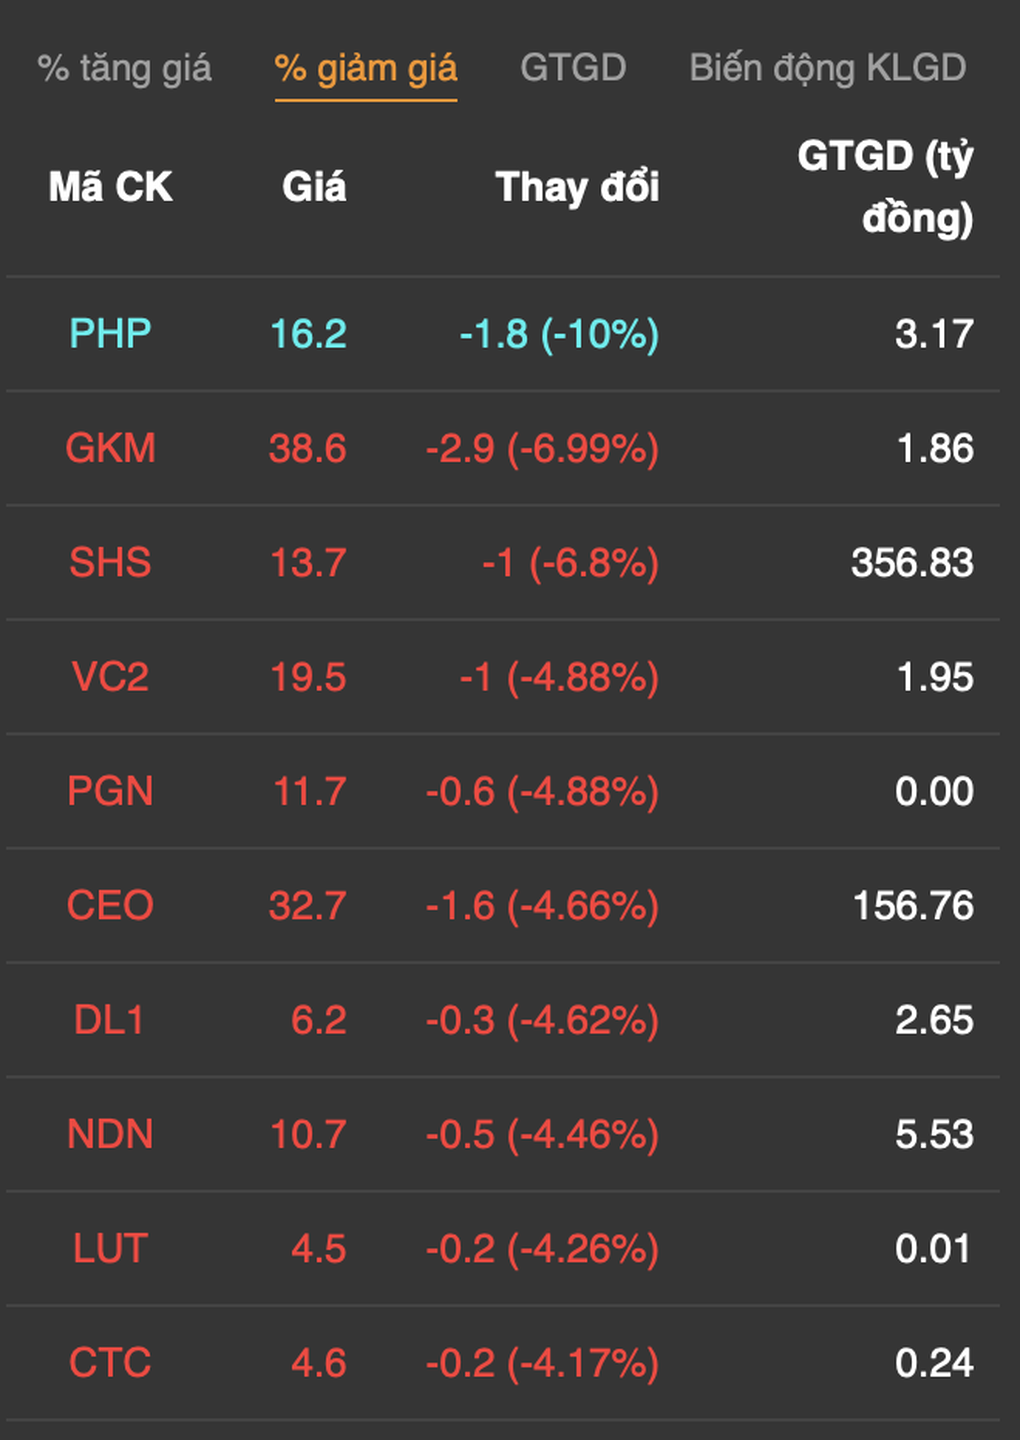This screenshot has height=1440, width=1020.
Task: Click the Mã CK column header
Action: click(x=110, y=187)
